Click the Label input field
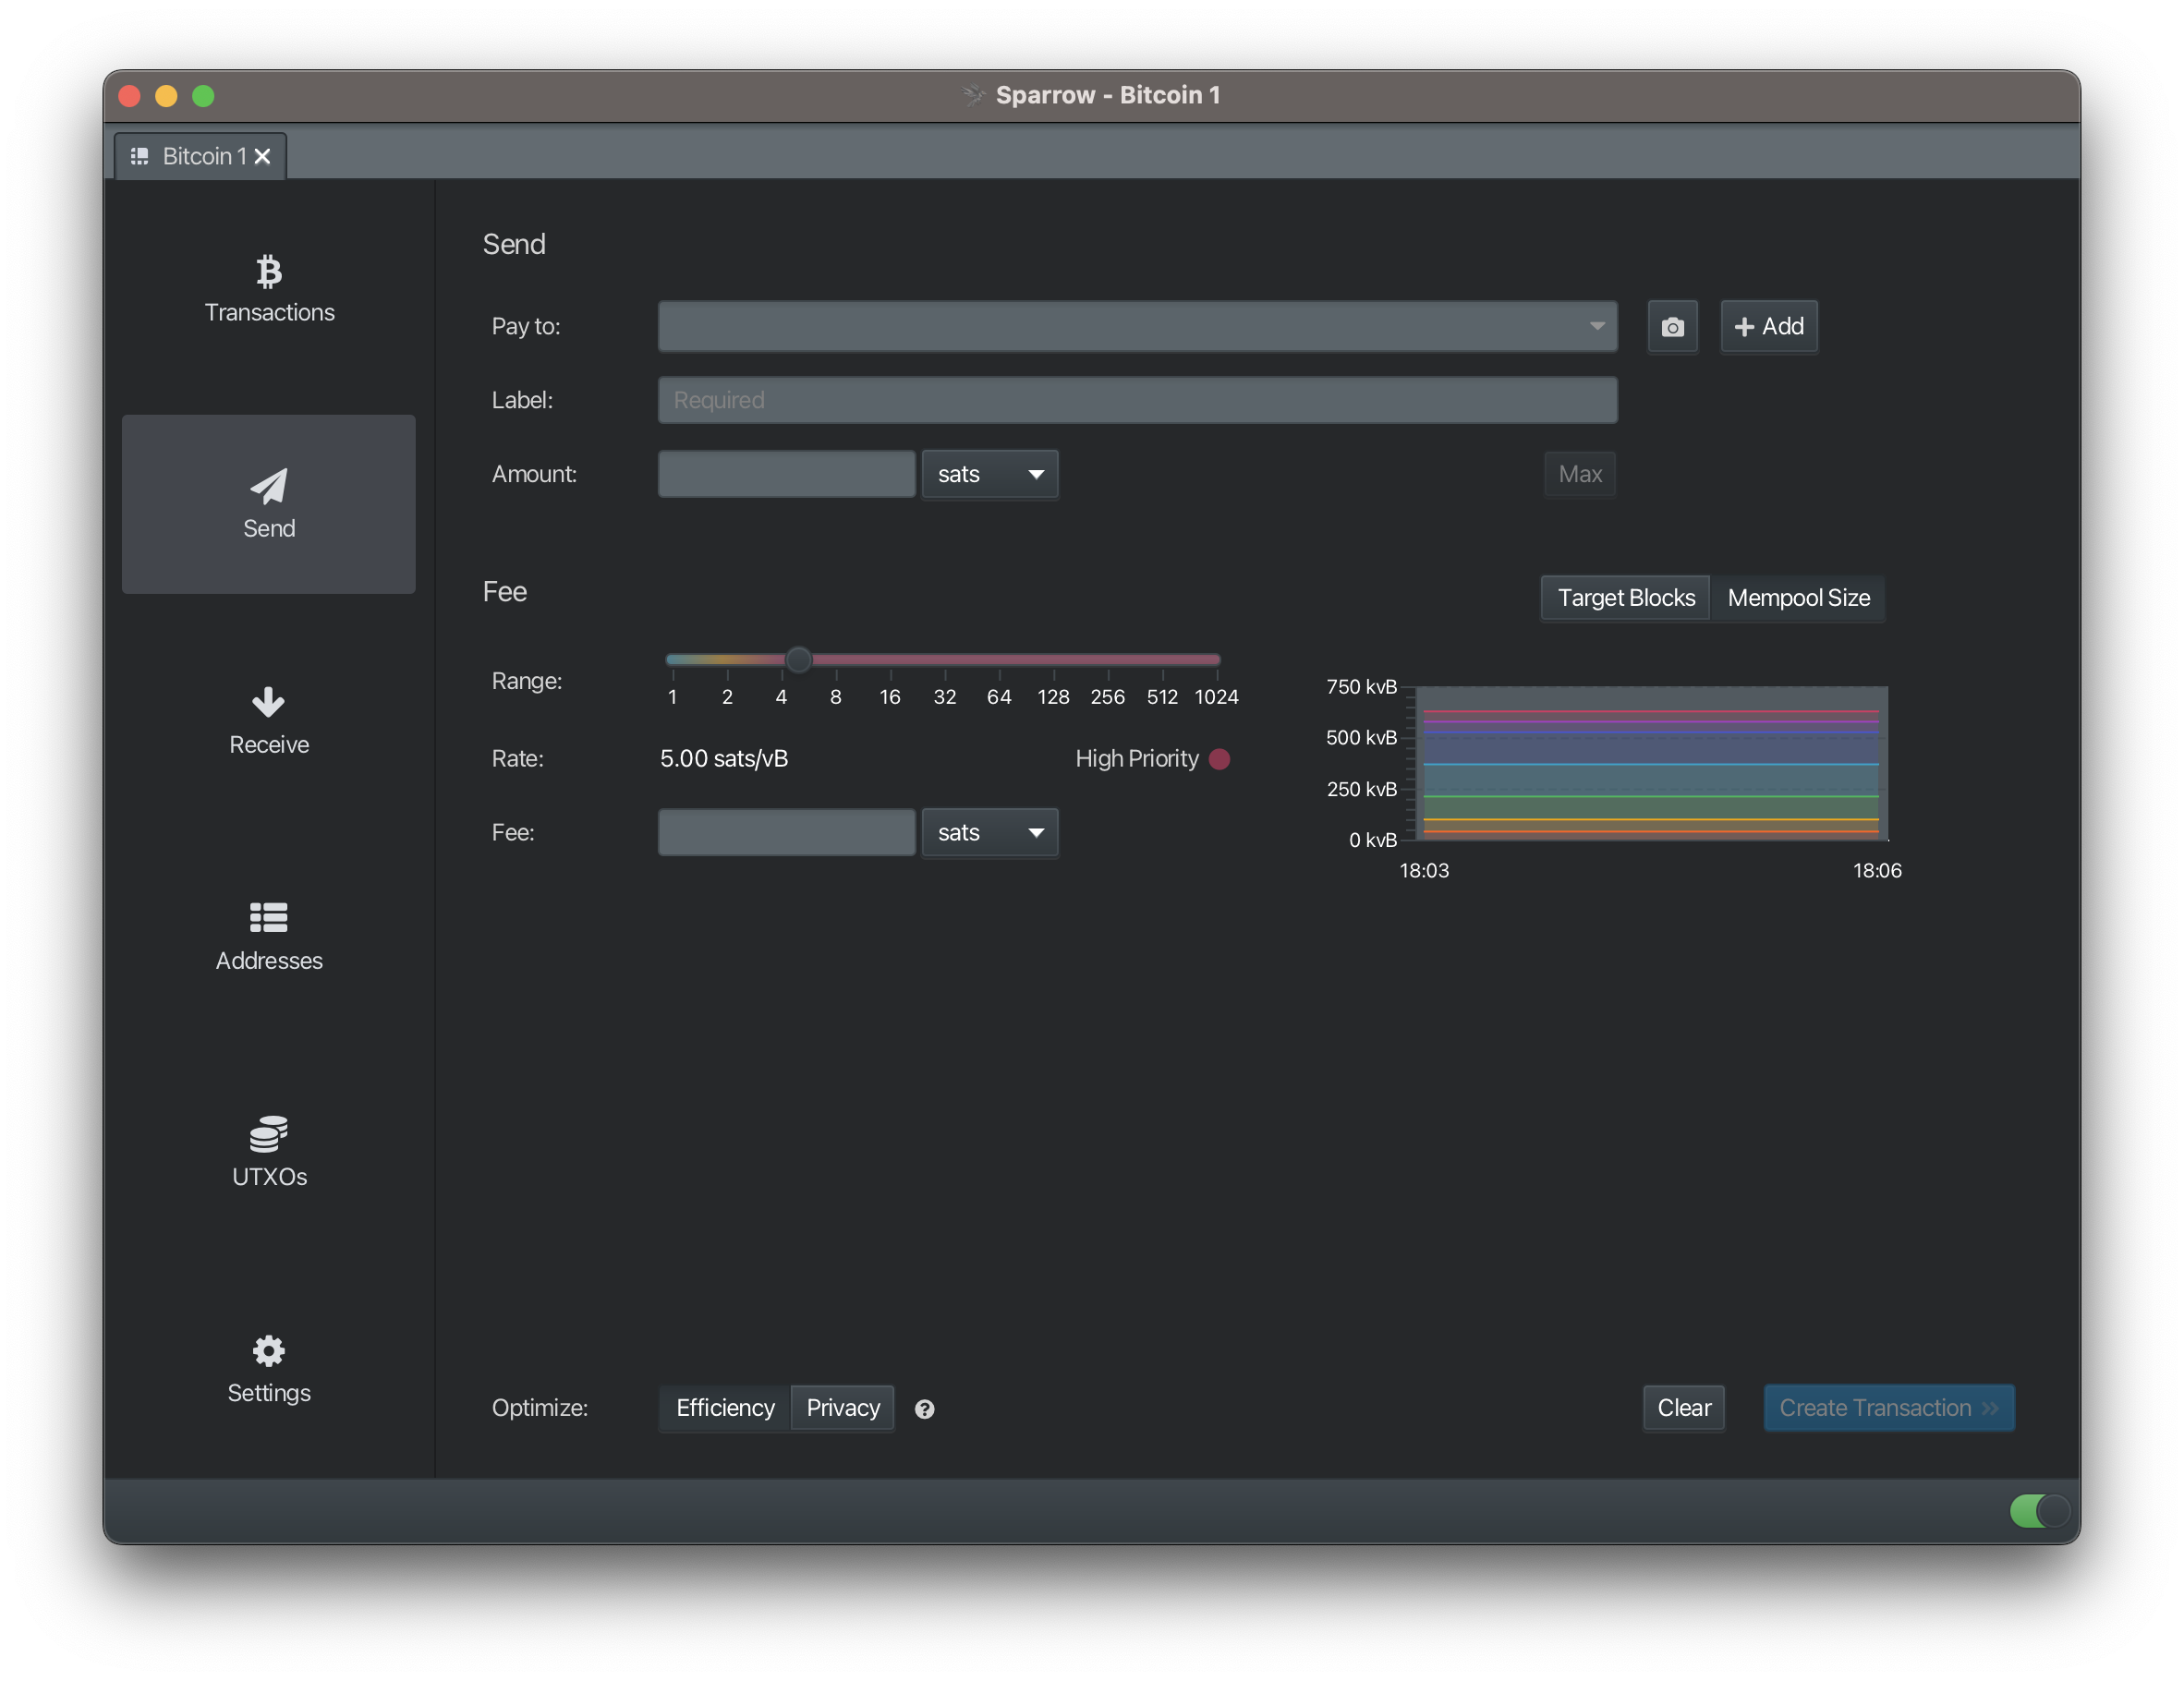Viewport: 2184px width, 1681px height. tap(1136, 399)
